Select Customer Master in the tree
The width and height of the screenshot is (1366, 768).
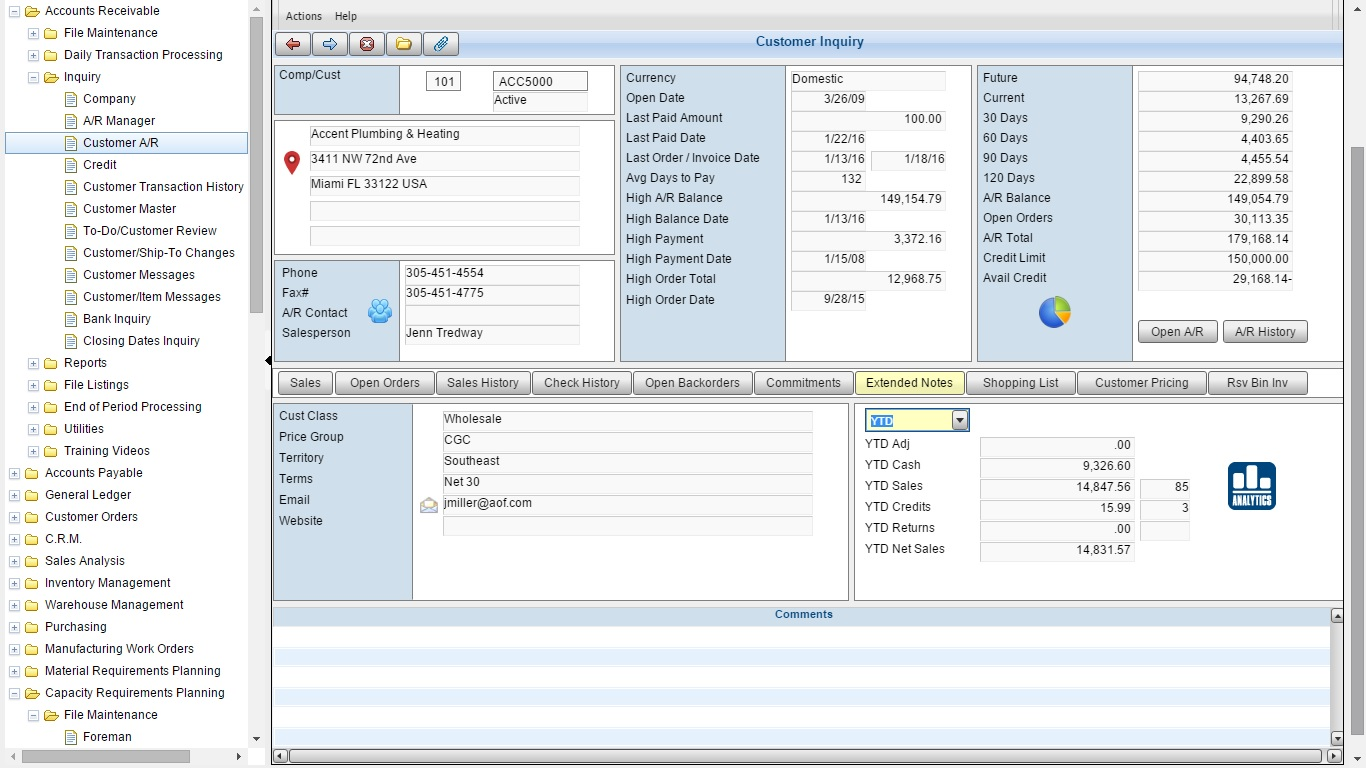point(129,209)
